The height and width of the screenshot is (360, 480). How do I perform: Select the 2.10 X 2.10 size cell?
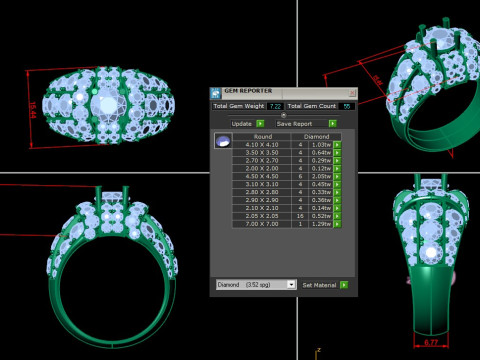262,208
